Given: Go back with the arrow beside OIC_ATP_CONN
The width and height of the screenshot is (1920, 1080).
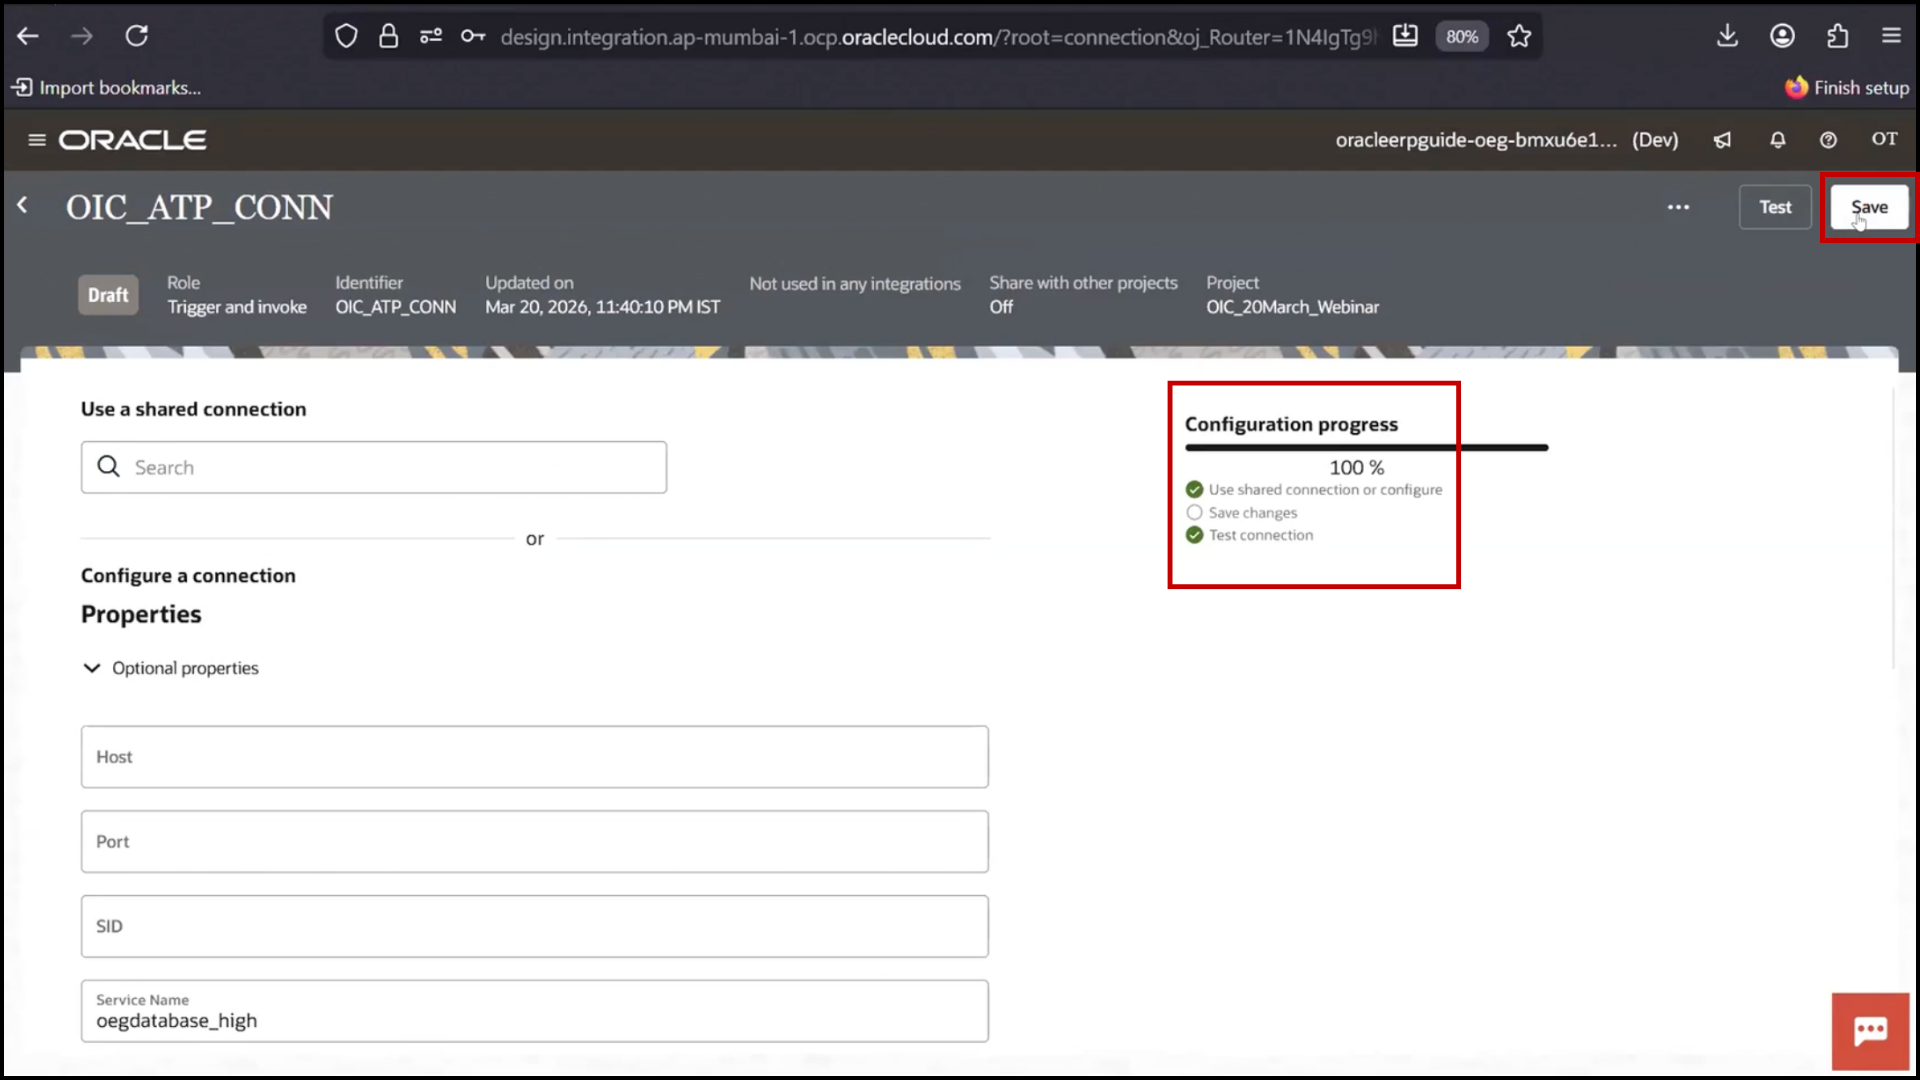Looking at the screenshot, I should tap(22, 205).
